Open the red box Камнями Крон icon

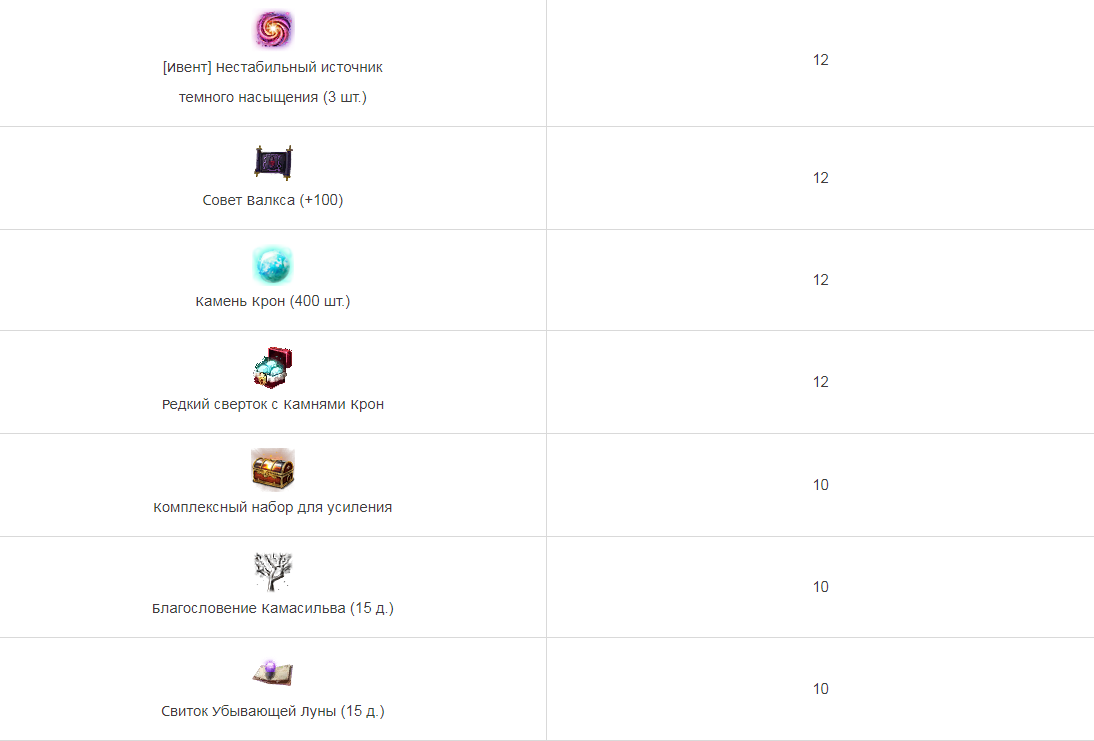point(273,367)
